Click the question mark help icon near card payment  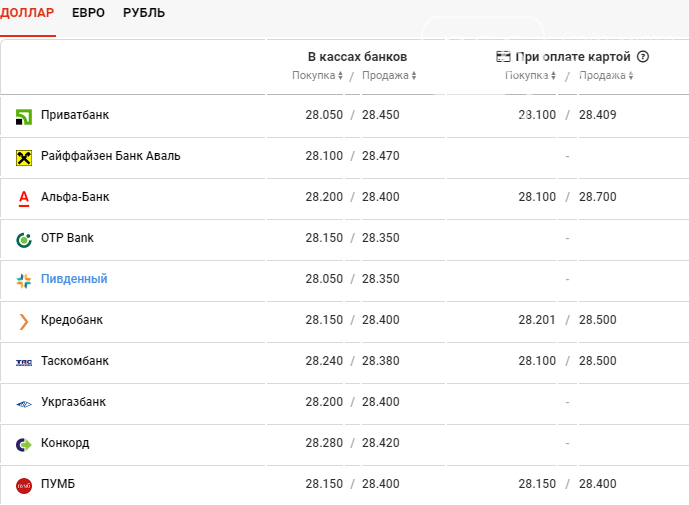point(643,57)
